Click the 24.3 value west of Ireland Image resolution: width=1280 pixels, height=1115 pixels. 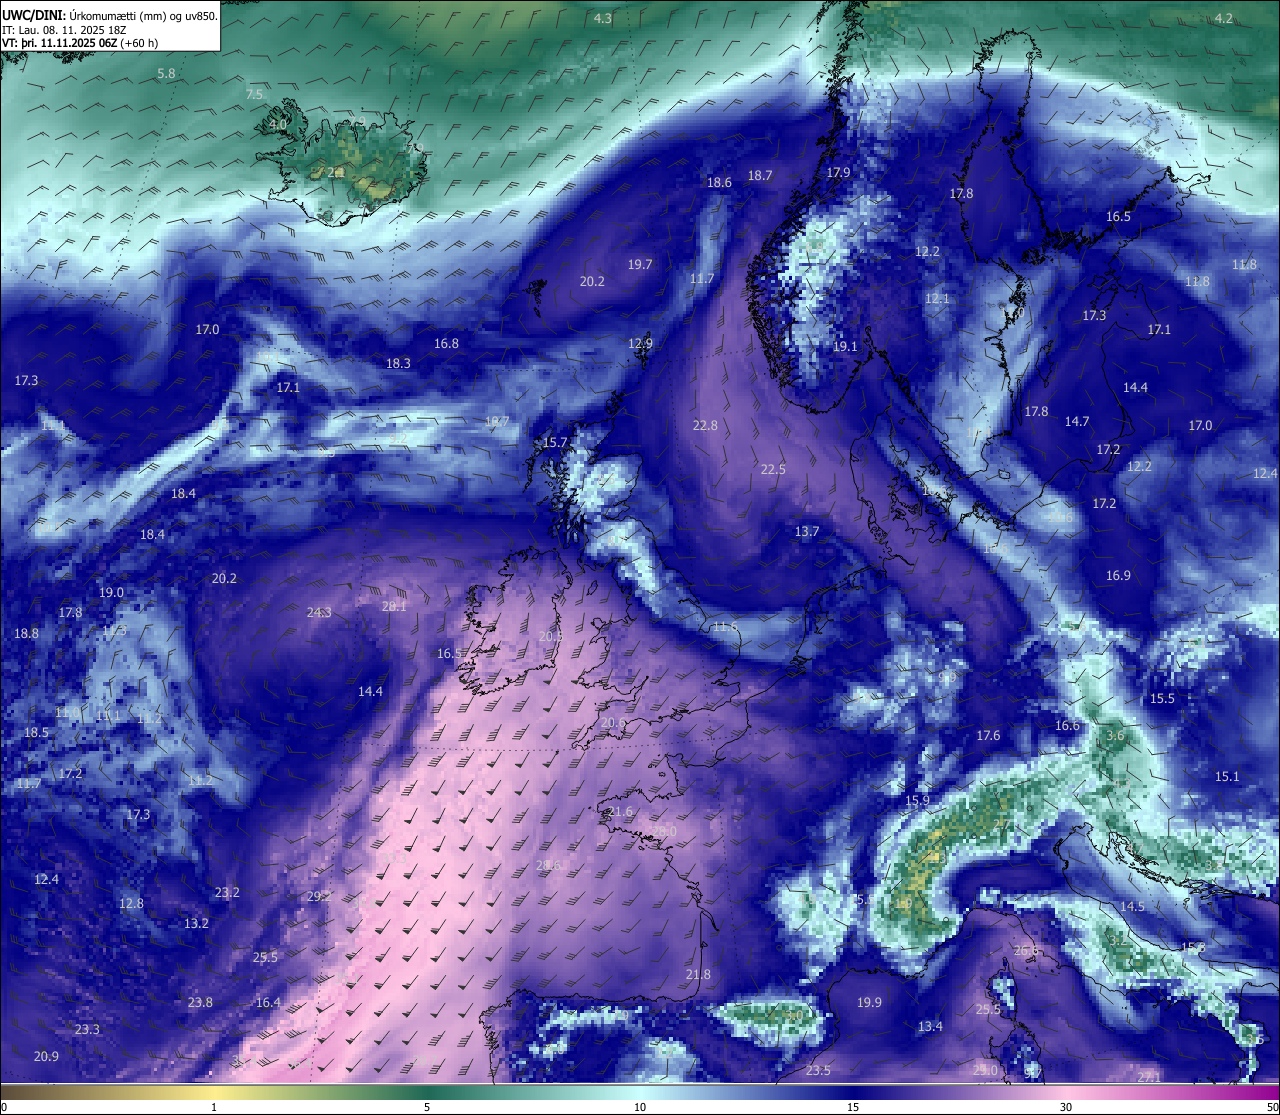(x=319, y=613)
